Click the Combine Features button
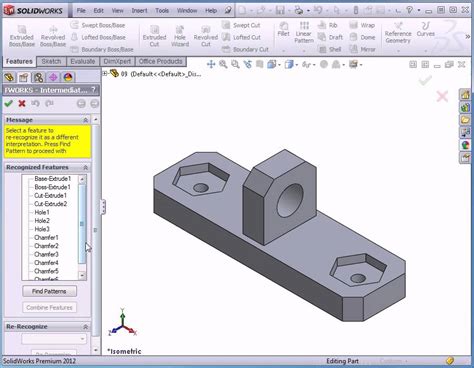 [49, 307]
